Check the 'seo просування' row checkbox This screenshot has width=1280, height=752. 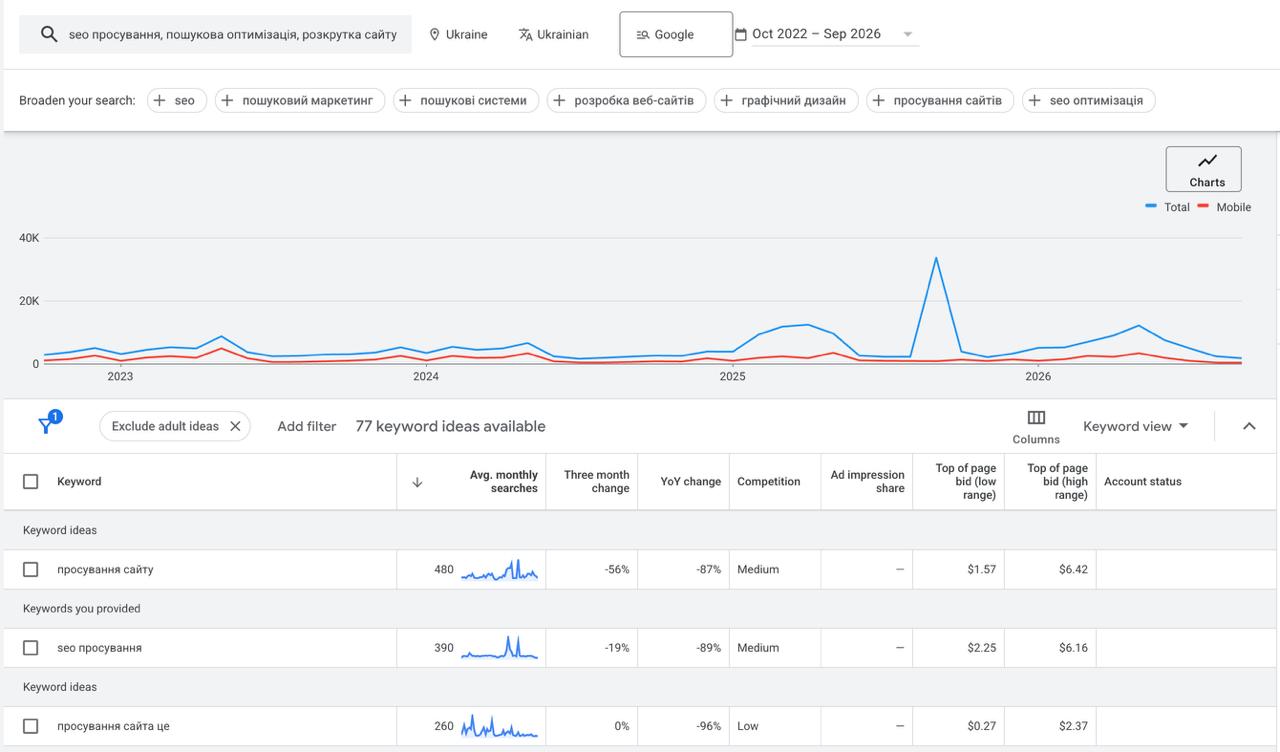31,648
